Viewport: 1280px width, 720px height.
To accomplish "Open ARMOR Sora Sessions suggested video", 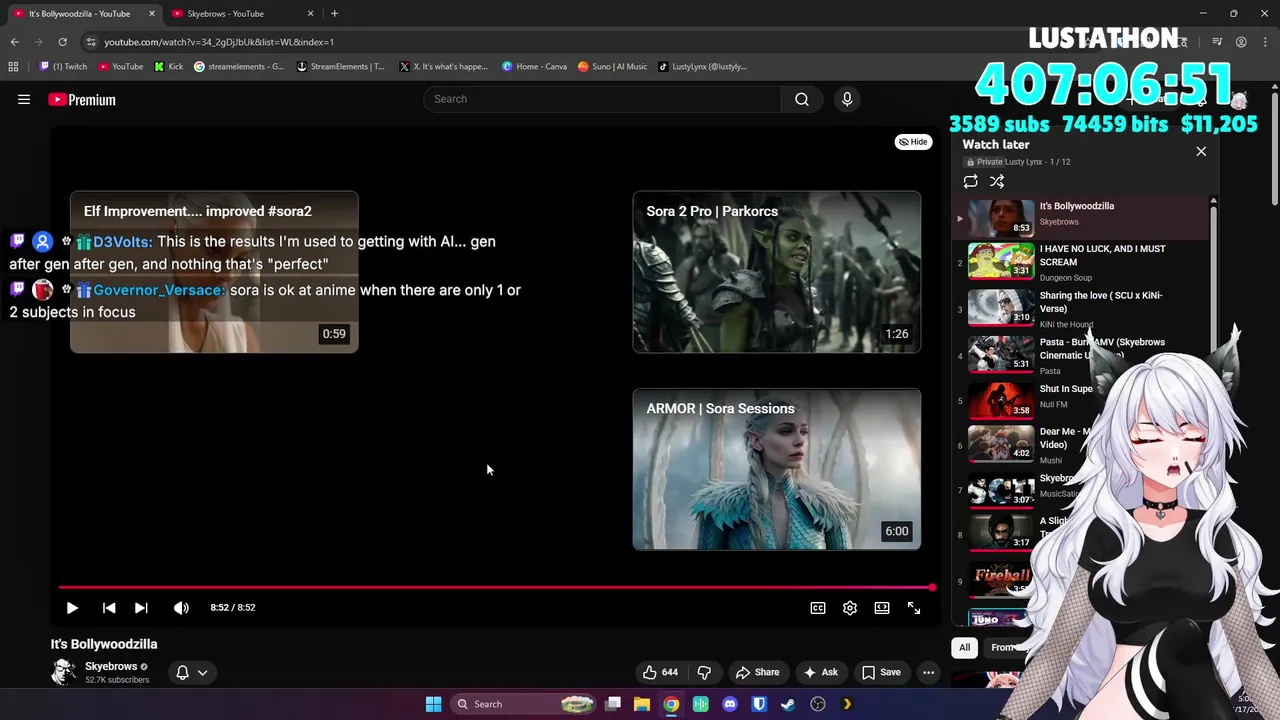I will pos(777,469).
